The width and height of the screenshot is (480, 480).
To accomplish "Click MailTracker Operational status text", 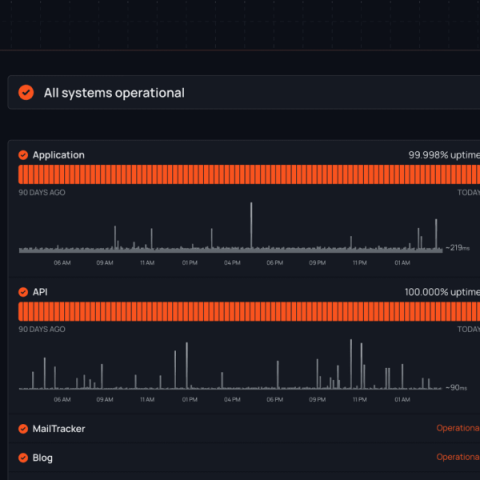I will coord(458,428).
